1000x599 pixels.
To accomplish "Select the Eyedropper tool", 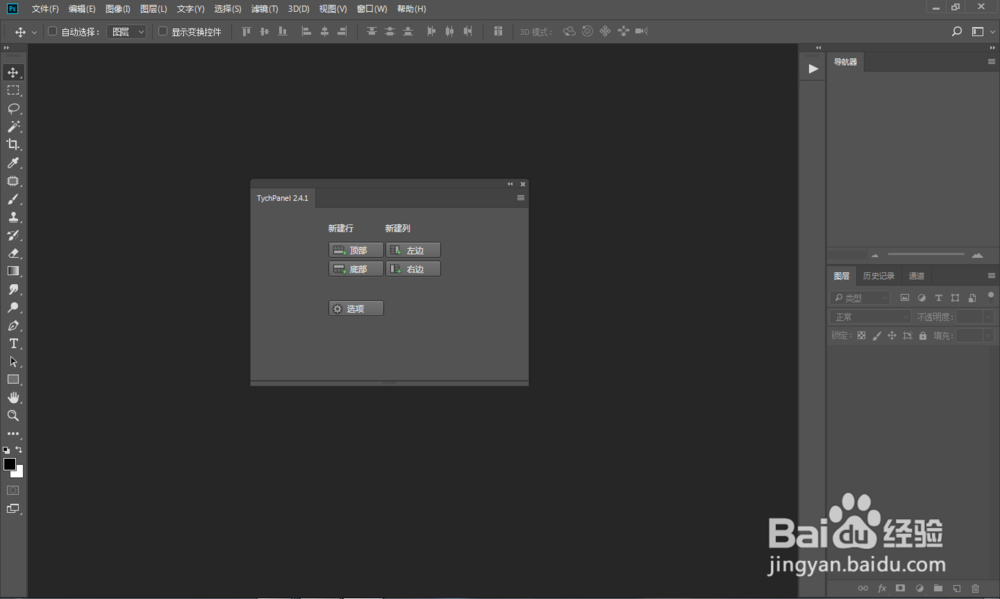I will click(13, 163).
